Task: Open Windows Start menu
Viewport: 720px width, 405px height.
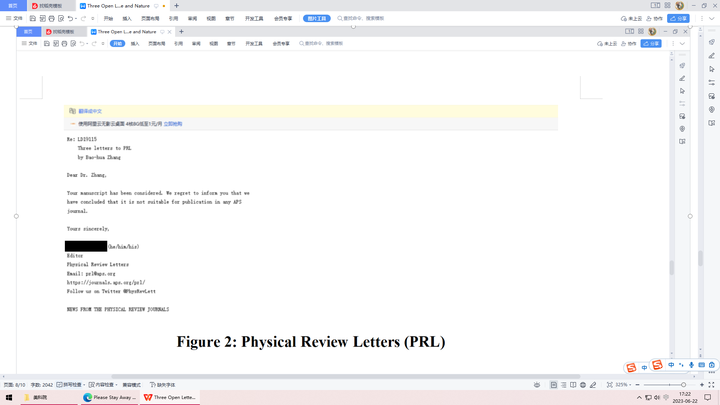Action: [x=9, y=398]
